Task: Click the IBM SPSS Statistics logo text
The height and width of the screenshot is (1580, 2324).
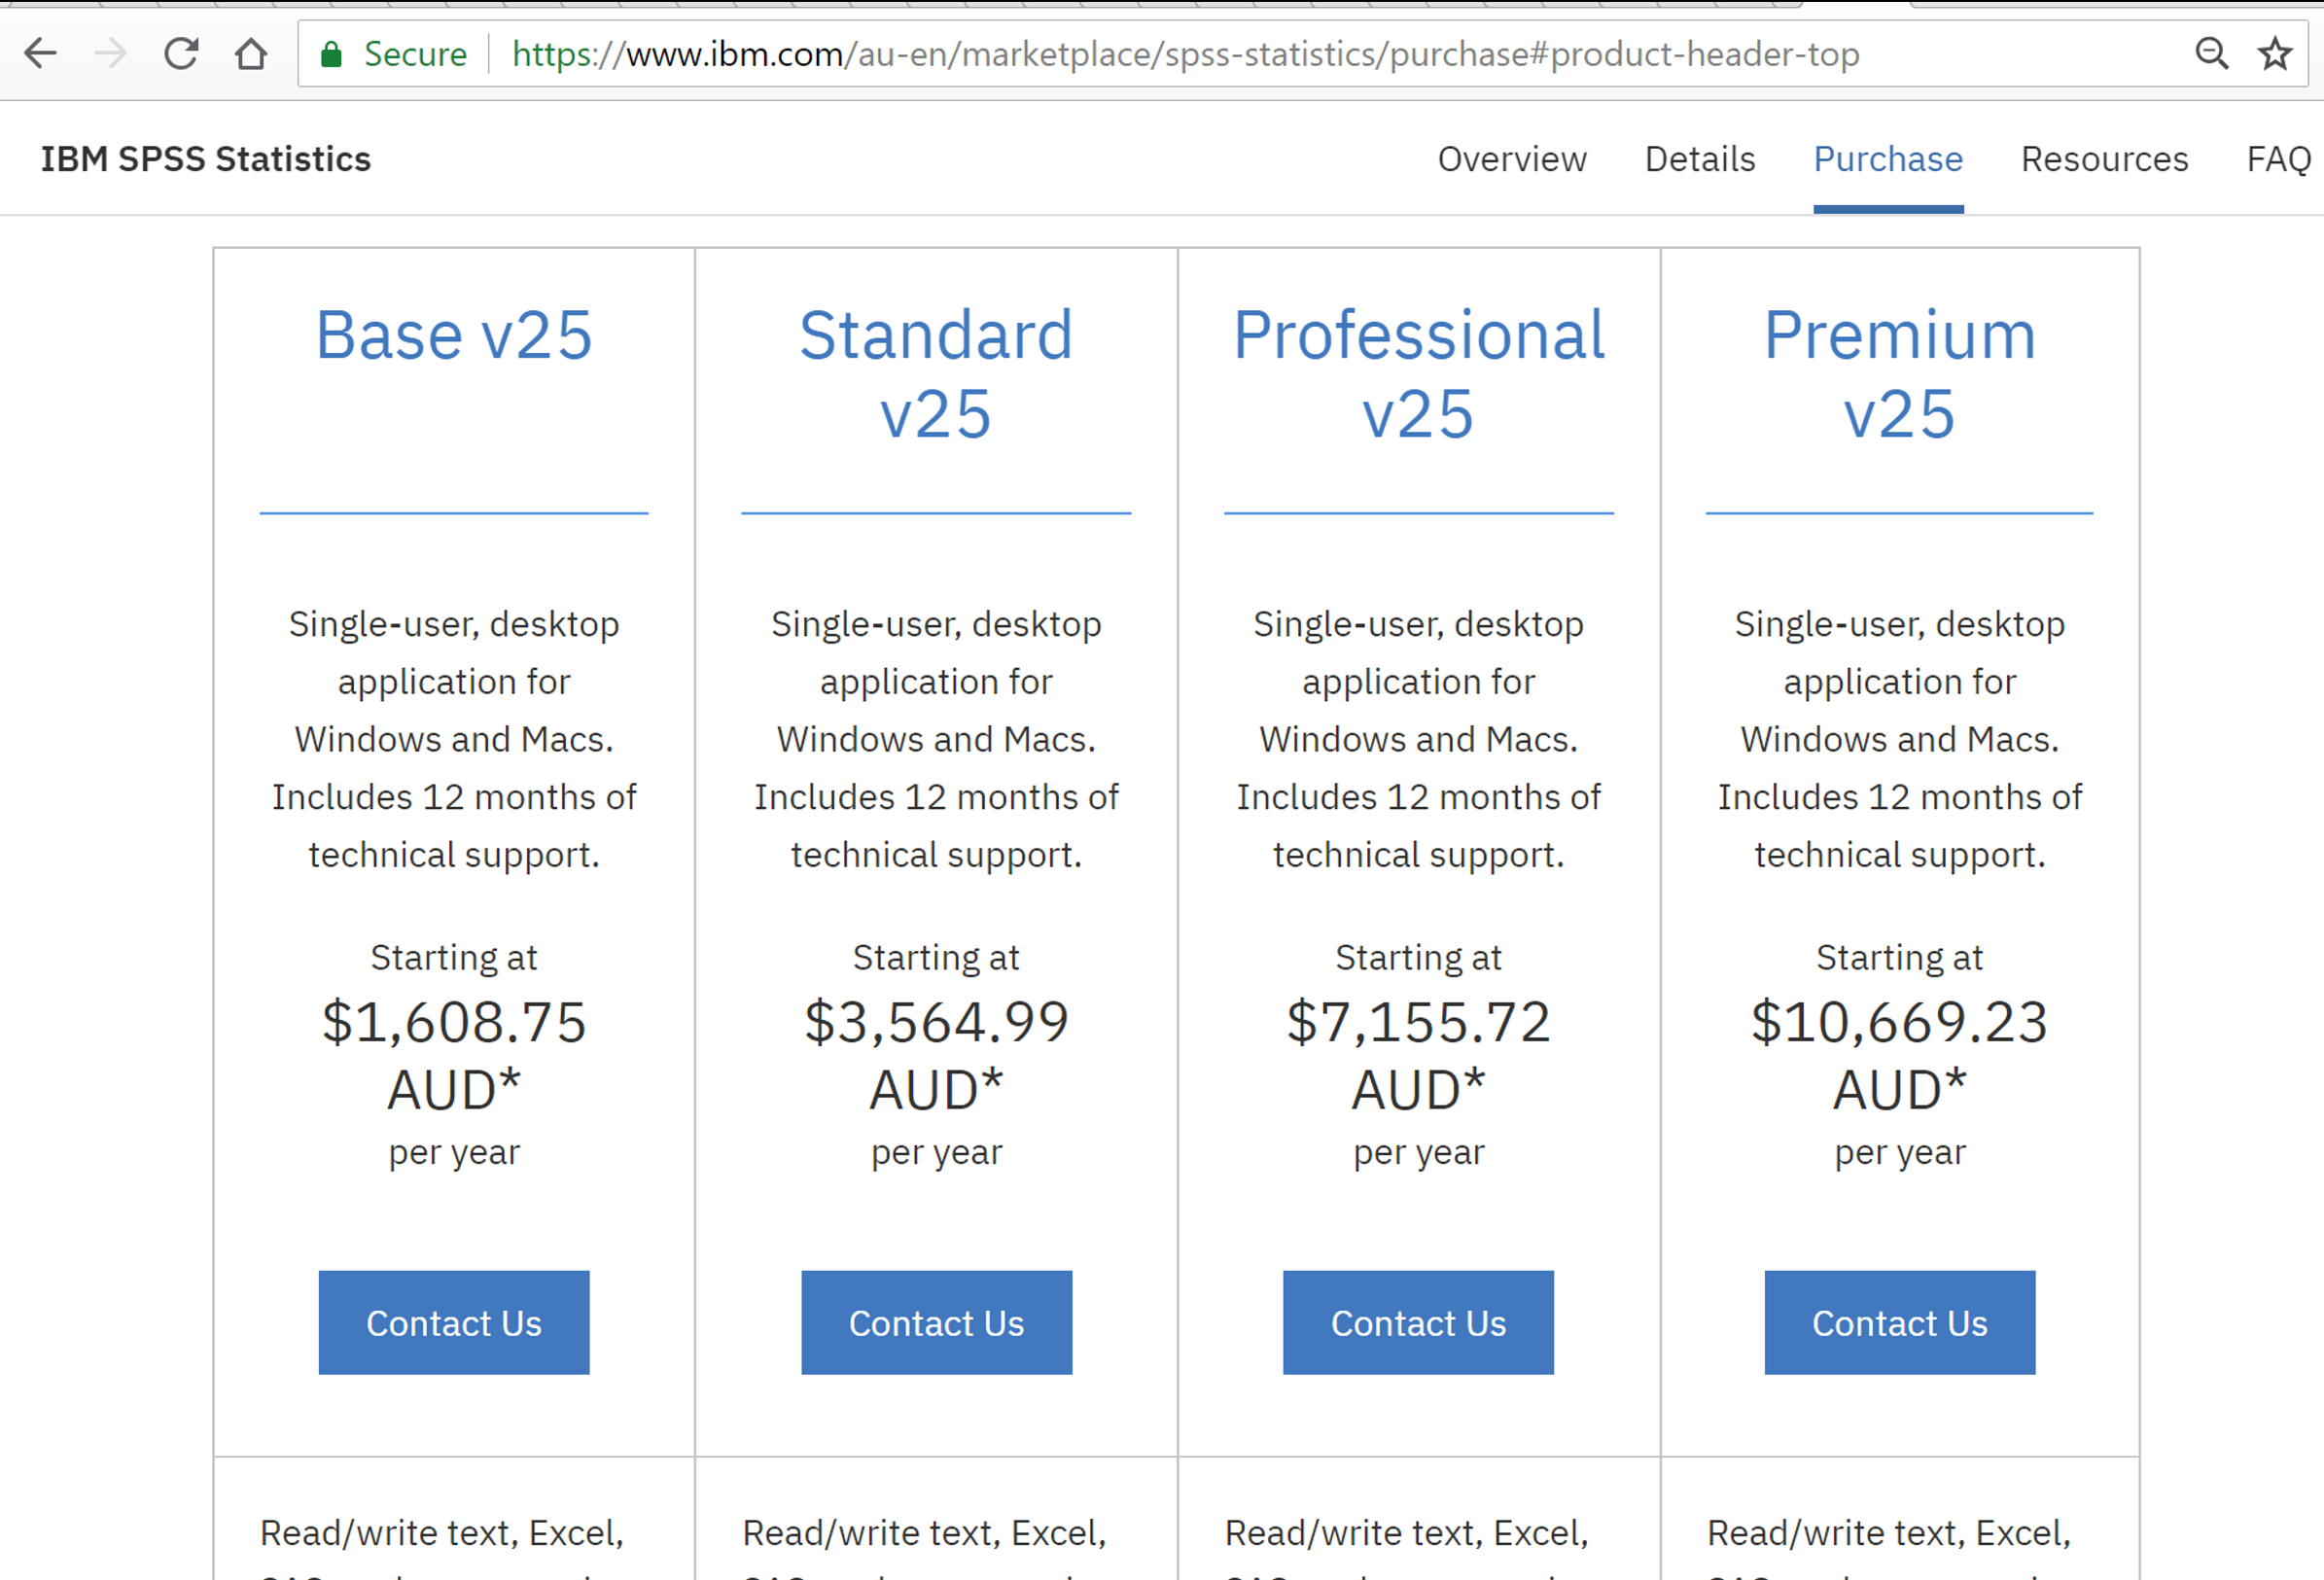Action: coord(206,158)
